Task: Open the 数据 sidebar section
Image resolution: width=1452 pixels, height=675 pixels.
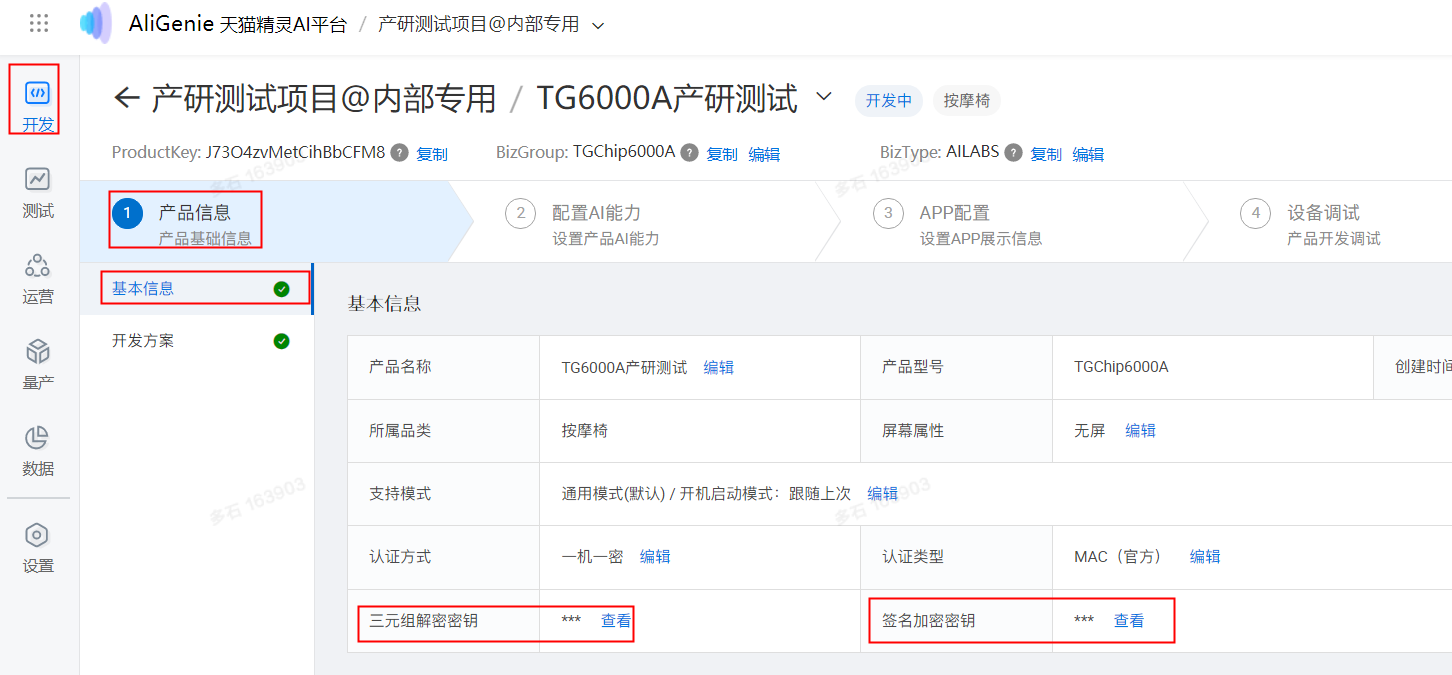Action: tap(38, 451)
